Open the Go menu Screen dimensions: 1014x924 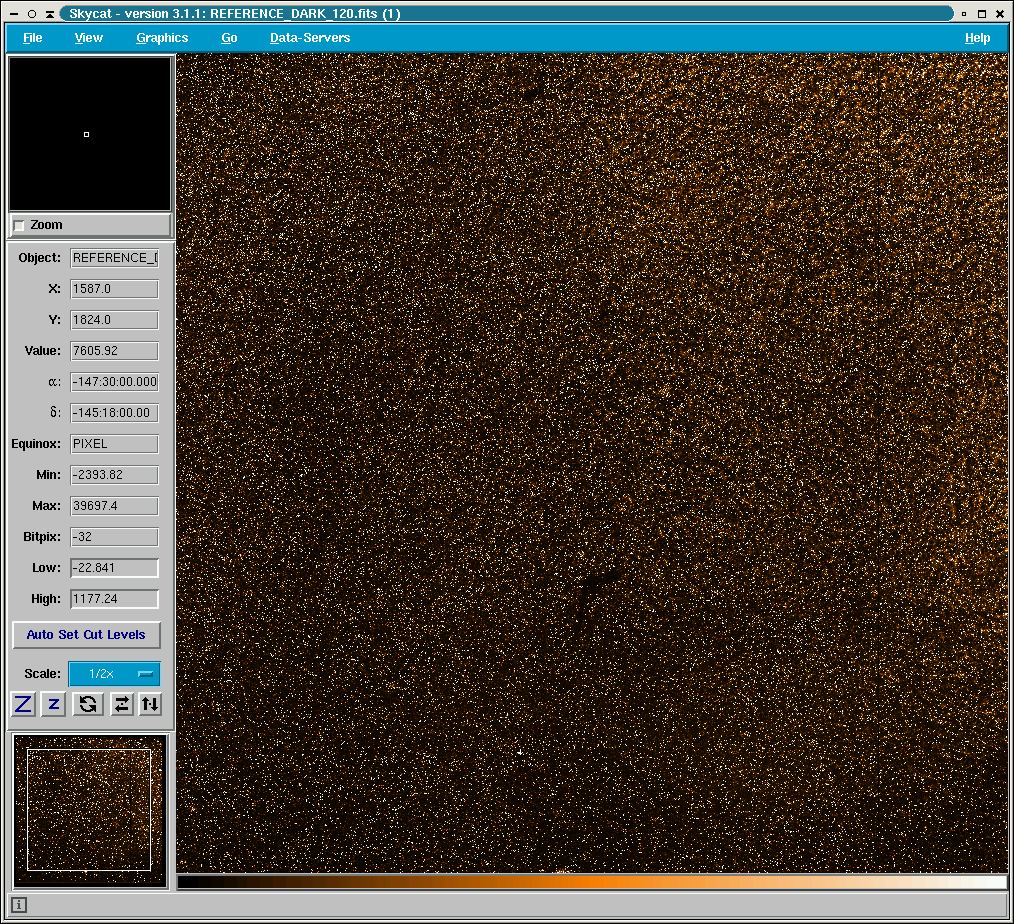click(229, 38)
